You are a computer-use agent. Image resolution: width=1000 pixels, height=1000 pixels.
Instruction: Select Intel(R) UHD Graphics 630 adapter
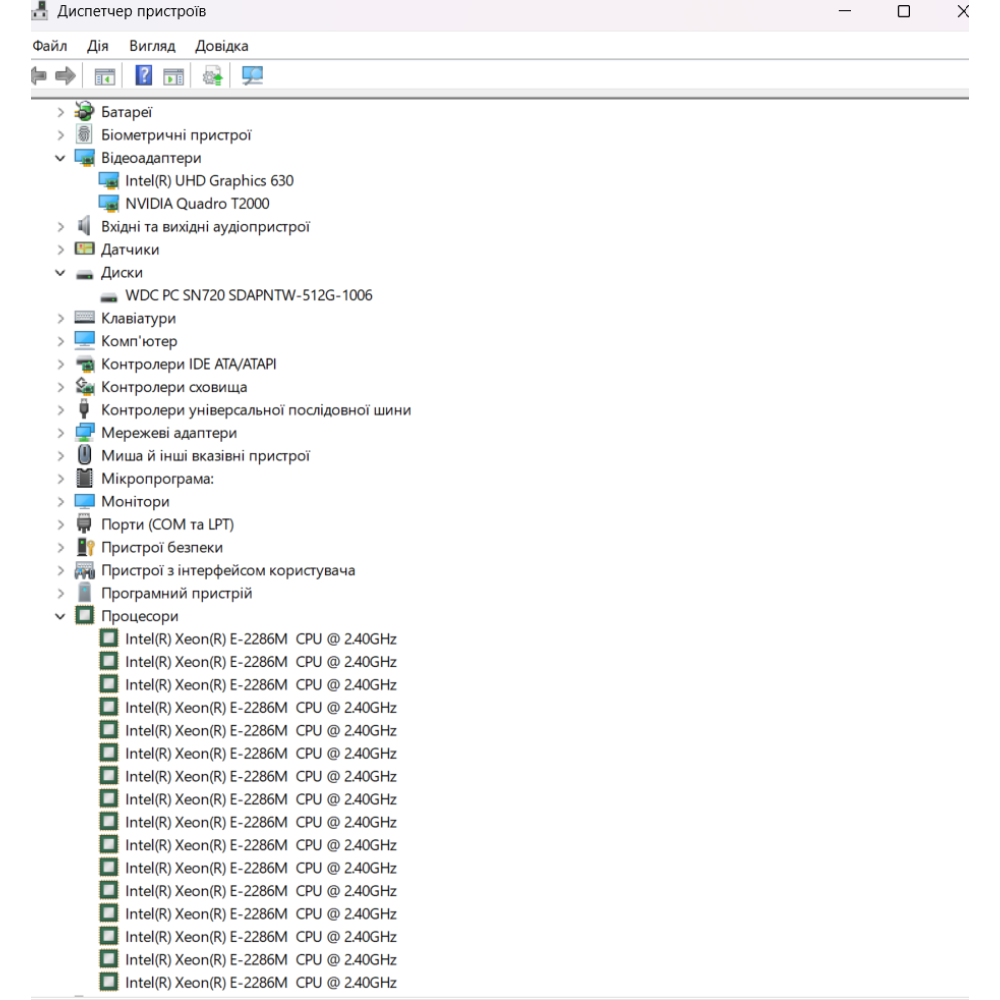(x=209, y=181)
